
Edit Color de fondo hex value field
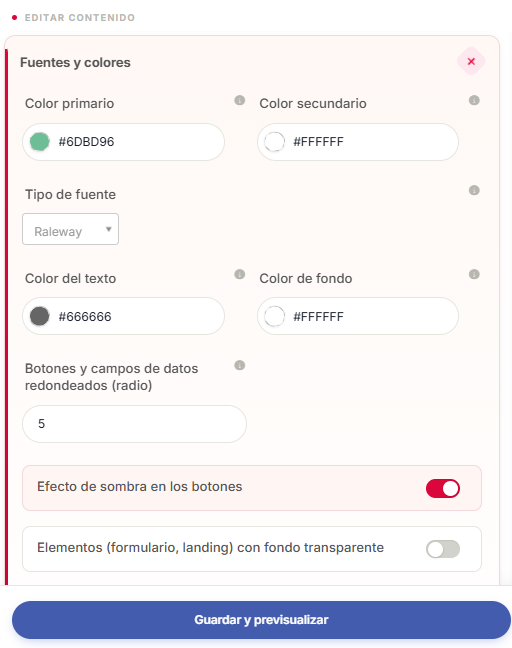[358, 317]
